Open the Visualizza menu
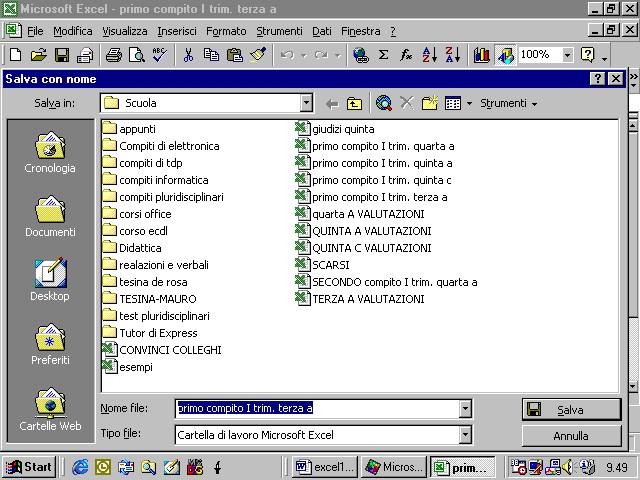The image size is (640, 480). (124, 31)
